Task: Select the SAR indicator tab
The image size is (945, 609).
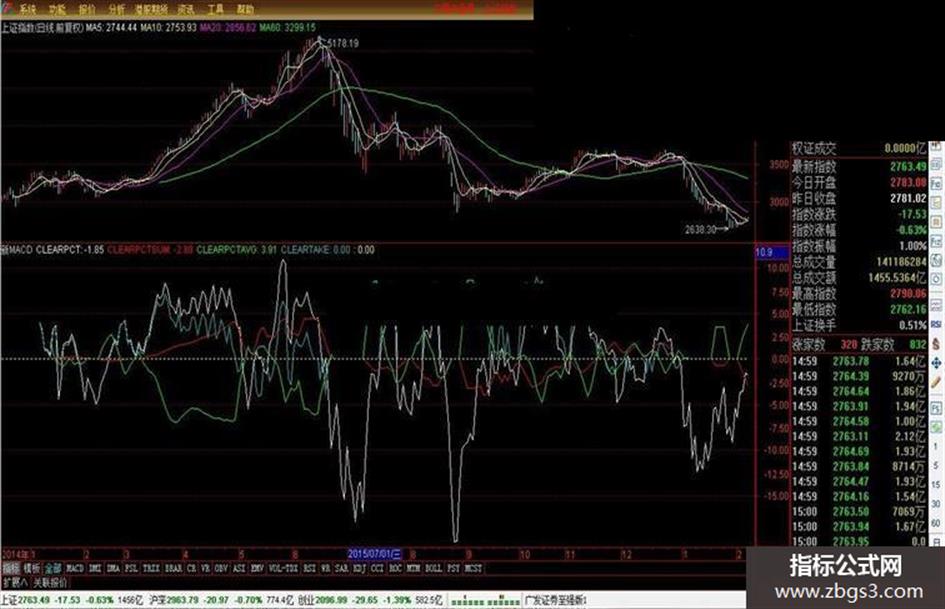Action: [x=342, y=568]
